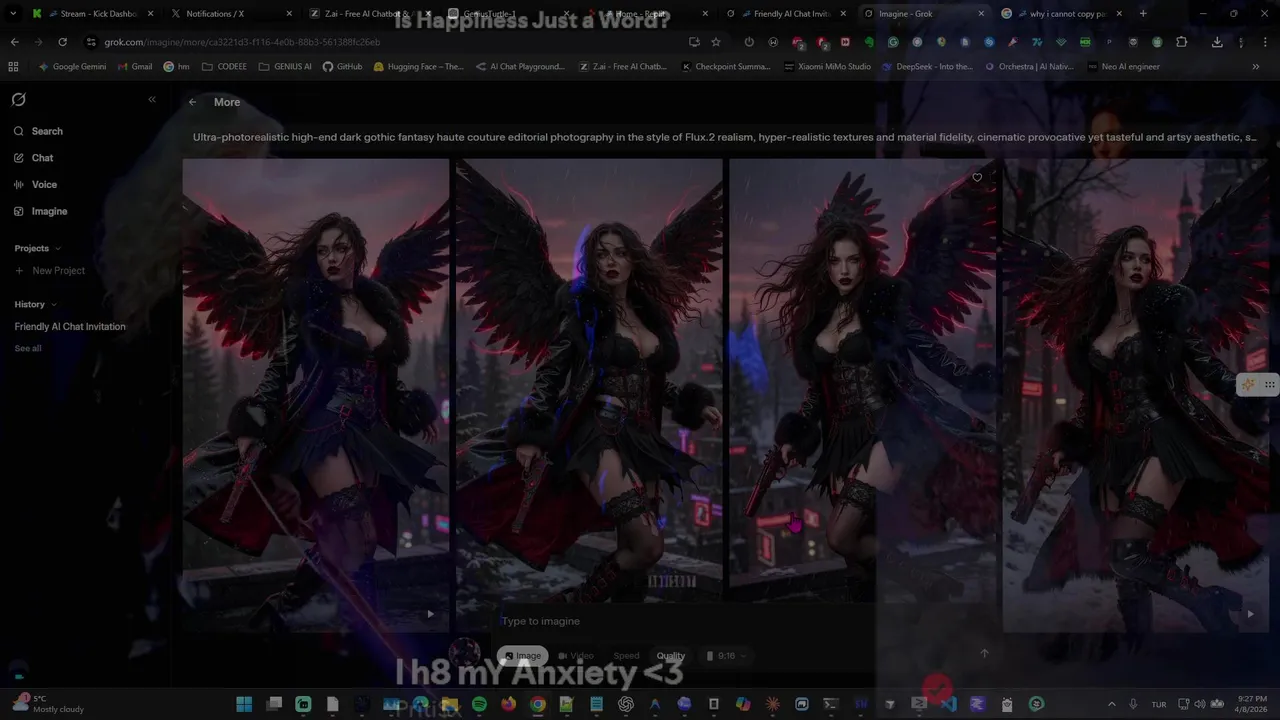The image size is (1280, 720).
Task: Play video from the first image's play icon
Action: [x=431, y=614]
